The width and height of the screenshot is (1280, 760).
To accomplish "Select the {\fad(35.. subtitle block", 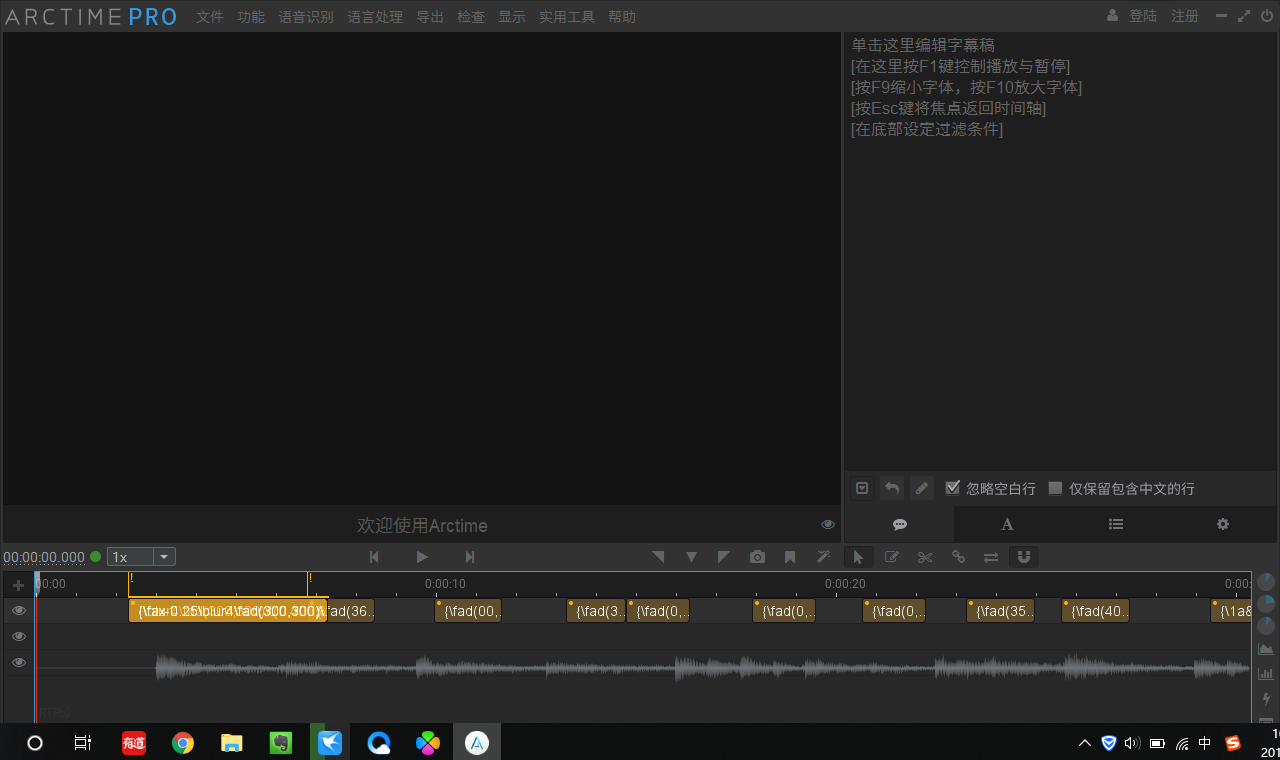I will point(1001,611).
